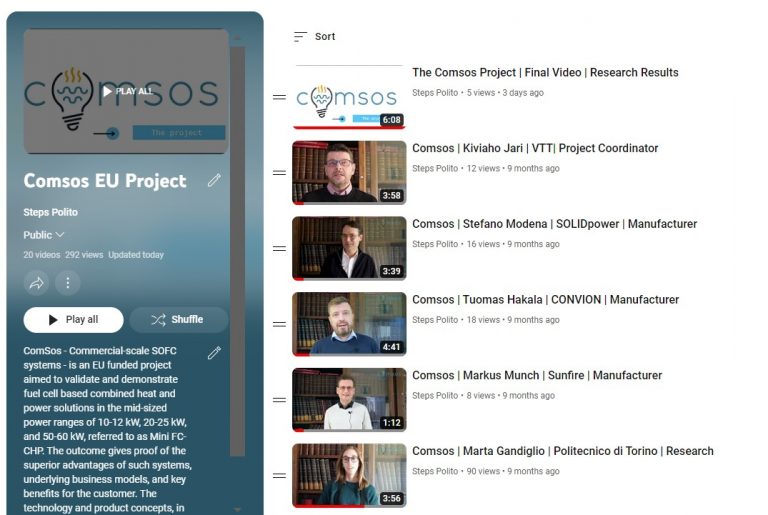768x515 pixels.
Task: Grab the reorder handle for the Final Video row
Action: 279,97
